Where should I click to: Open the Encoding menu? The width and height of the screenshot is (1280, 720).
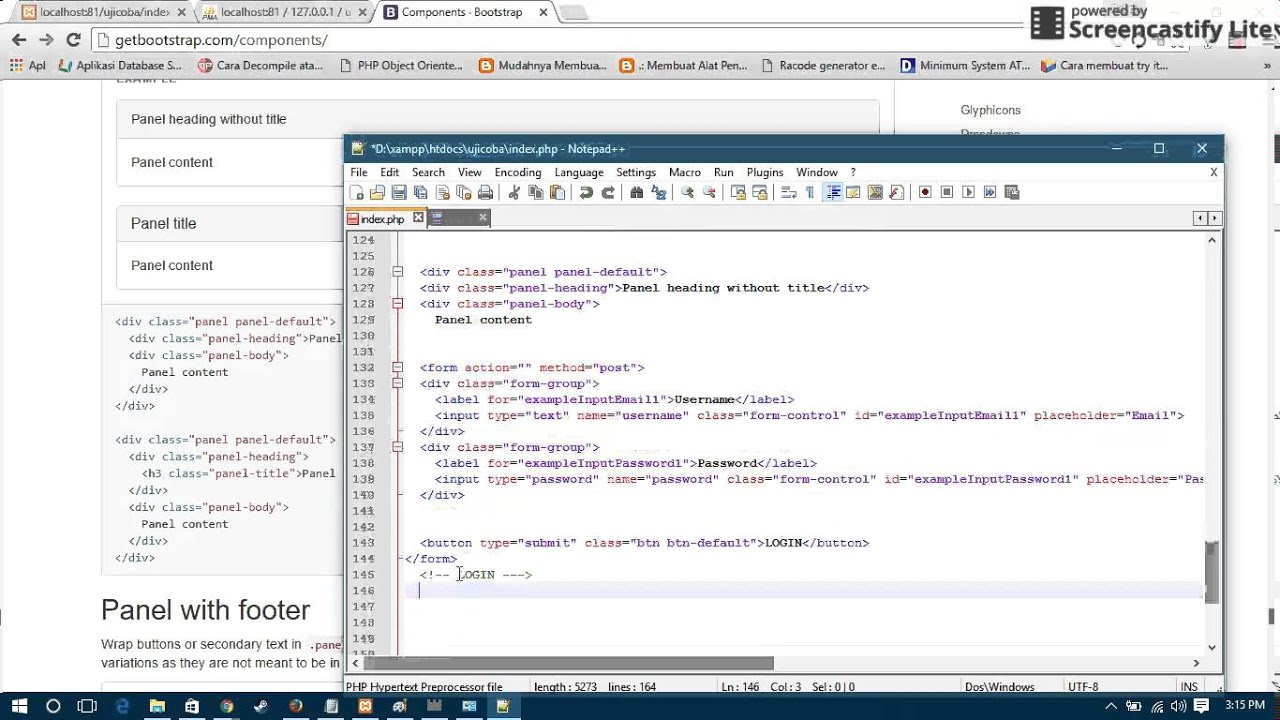click(517, 172)
